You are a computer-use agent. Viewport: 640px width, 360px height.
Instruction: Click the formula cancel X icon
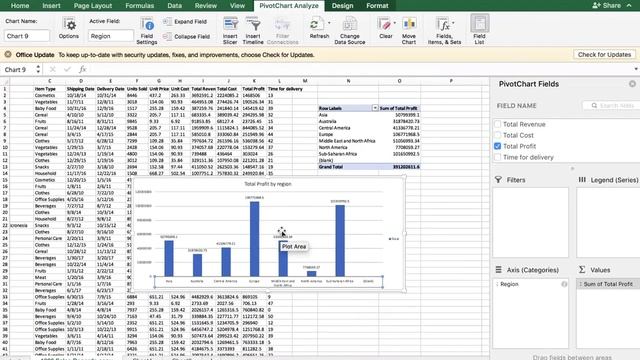[52, 69]
